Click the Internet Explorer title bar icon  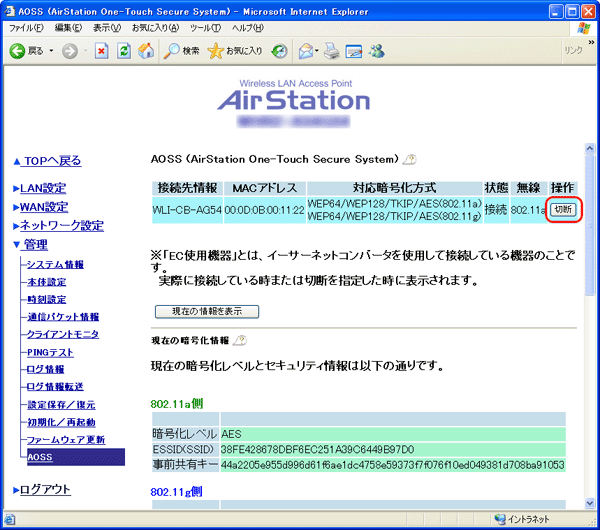tap(10, 11)
